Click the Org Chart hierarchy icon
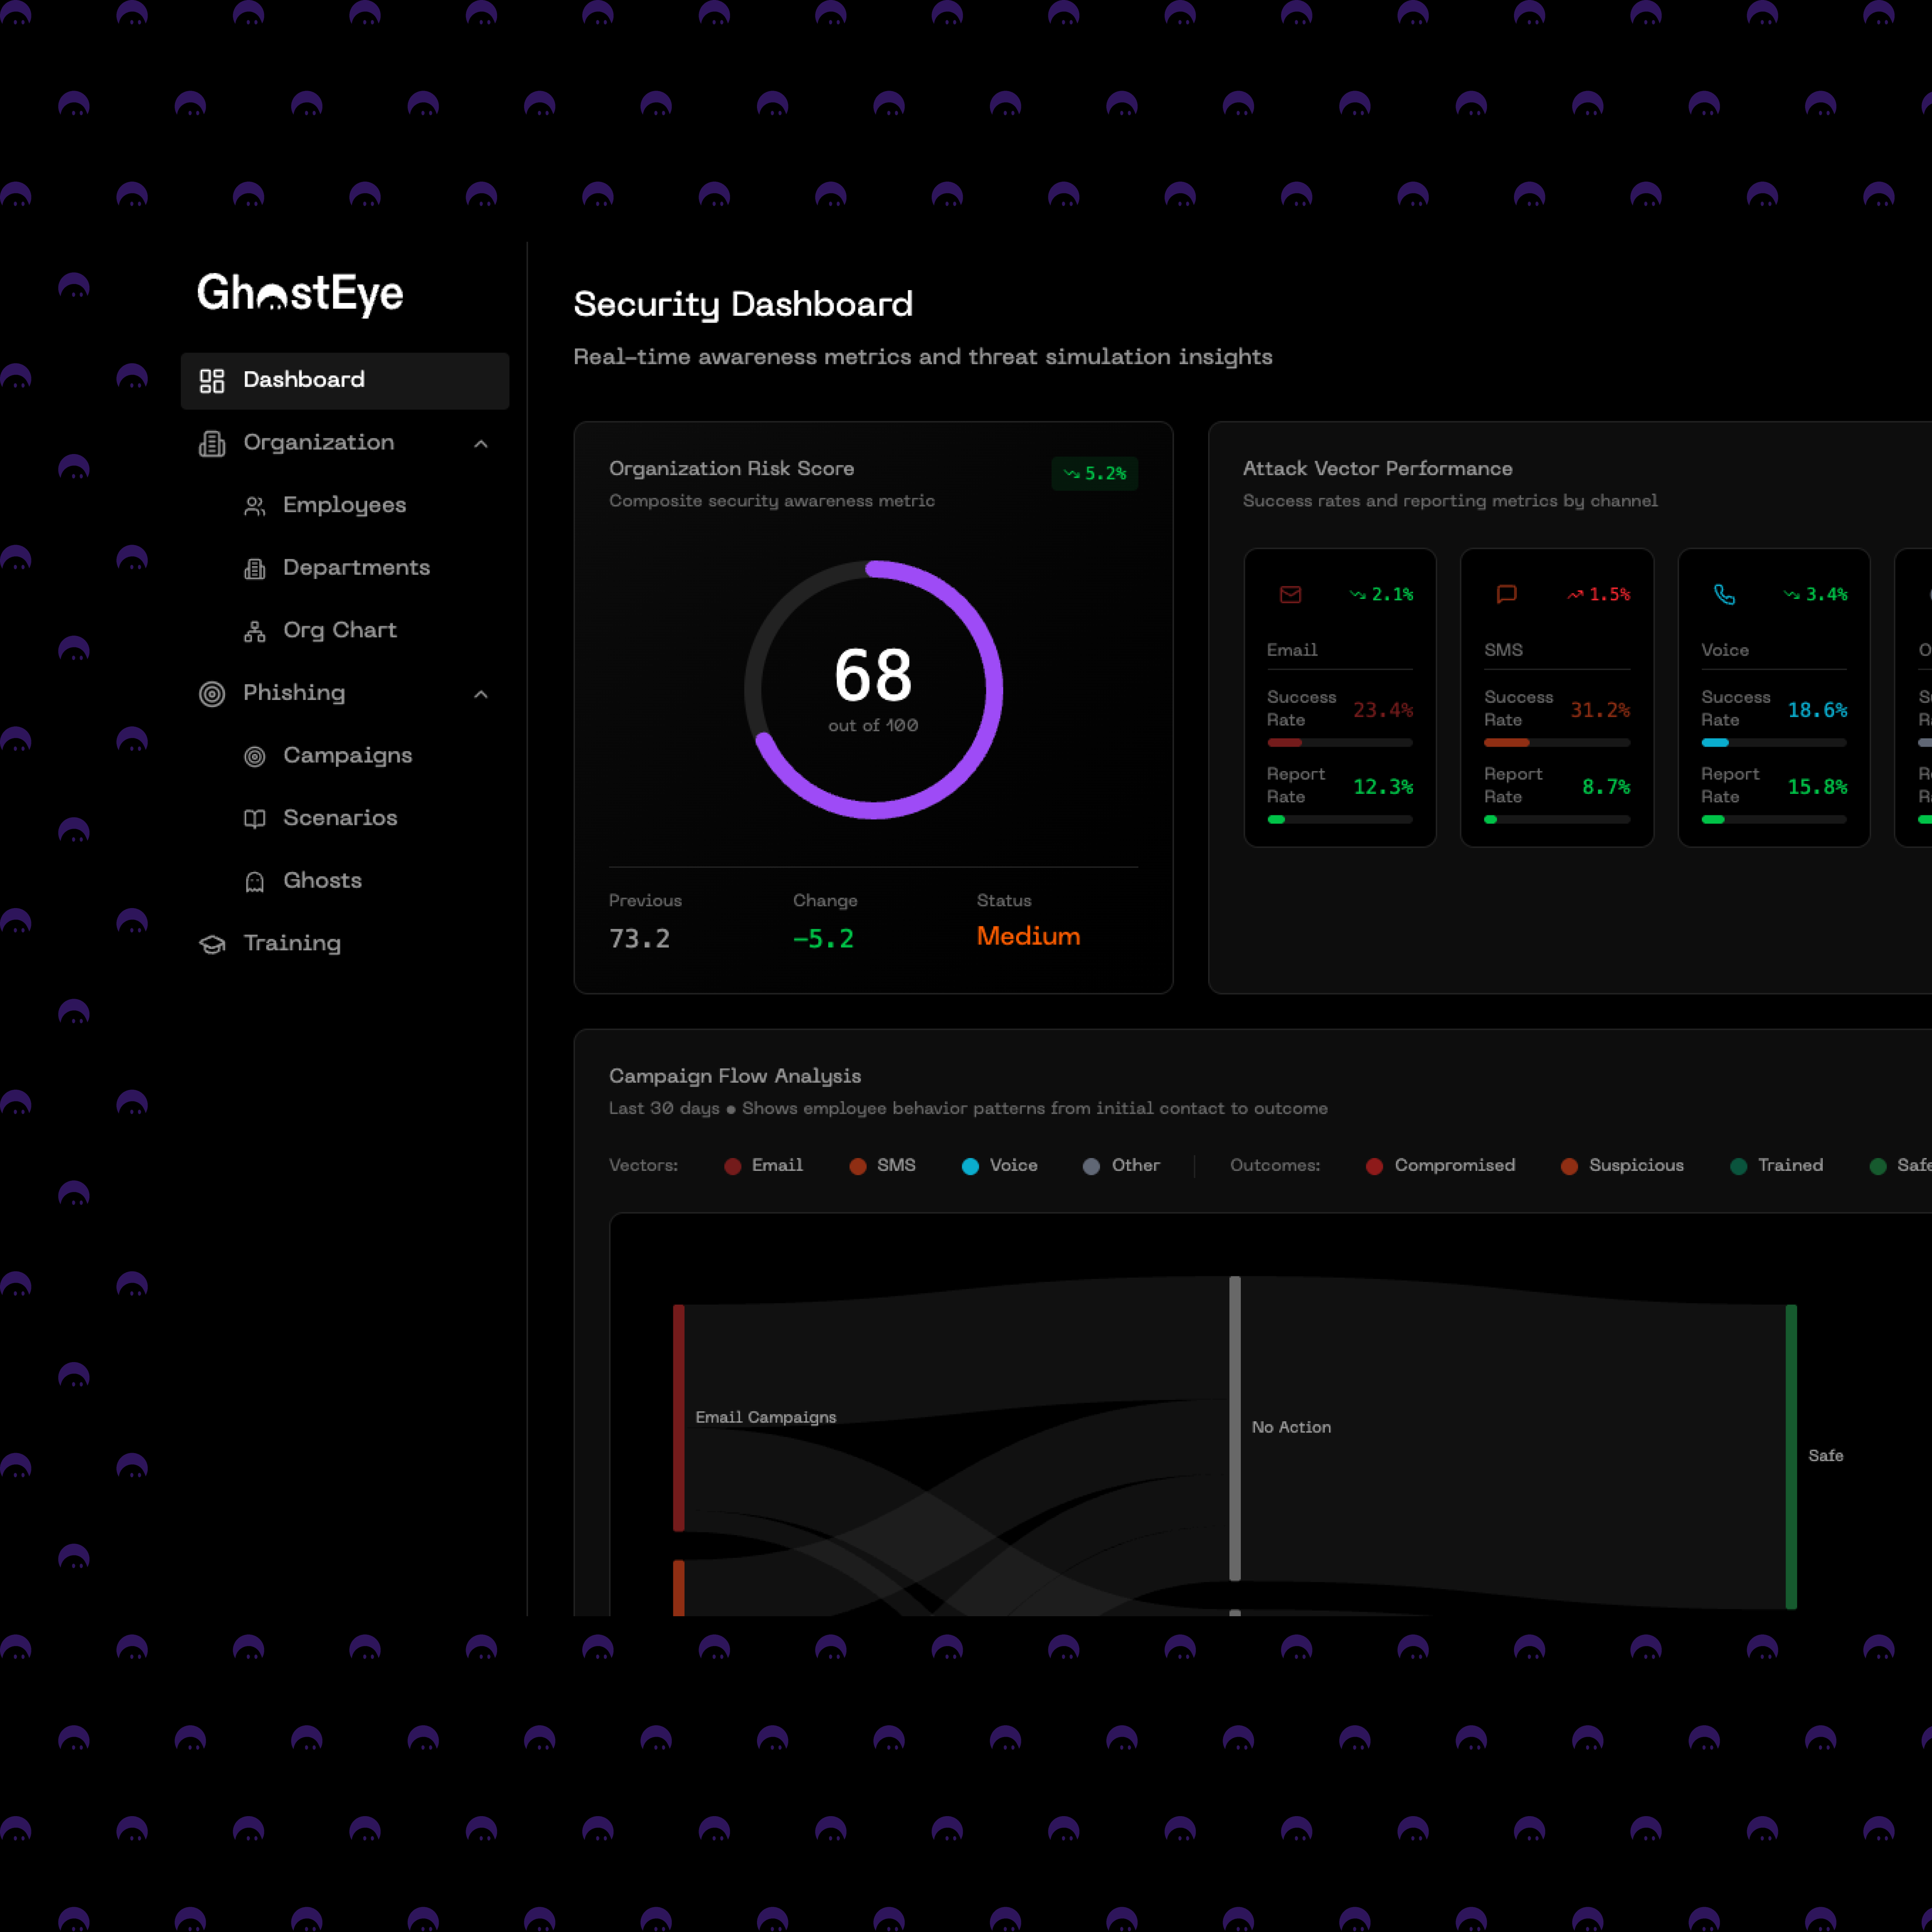Screen dimensions: 1932x1932 pyautogui.click(x=255, y=631)
